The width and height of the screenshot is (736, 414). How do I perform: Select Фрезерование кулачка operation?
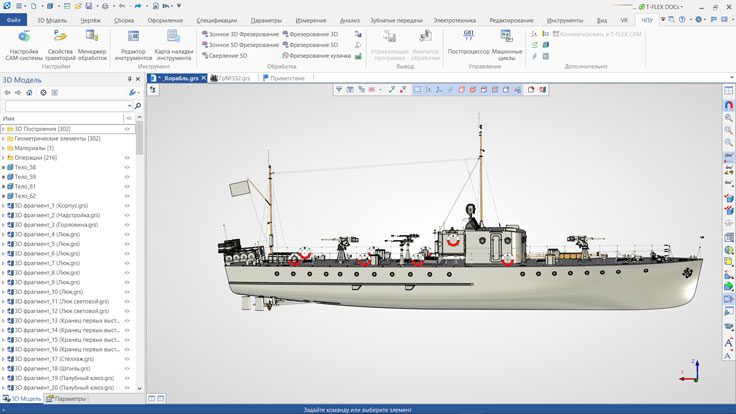(317, 56)
